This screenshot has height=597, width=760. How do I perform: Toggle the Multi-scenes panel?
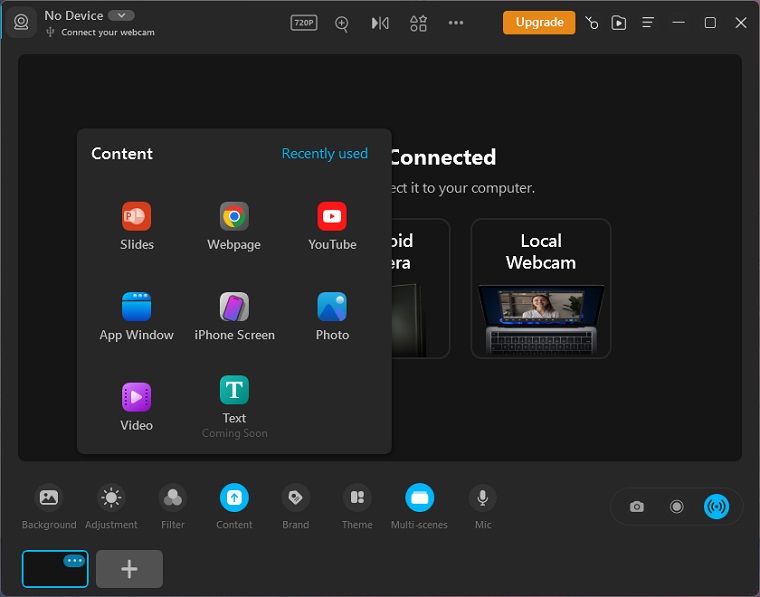[x=419, y=506]
